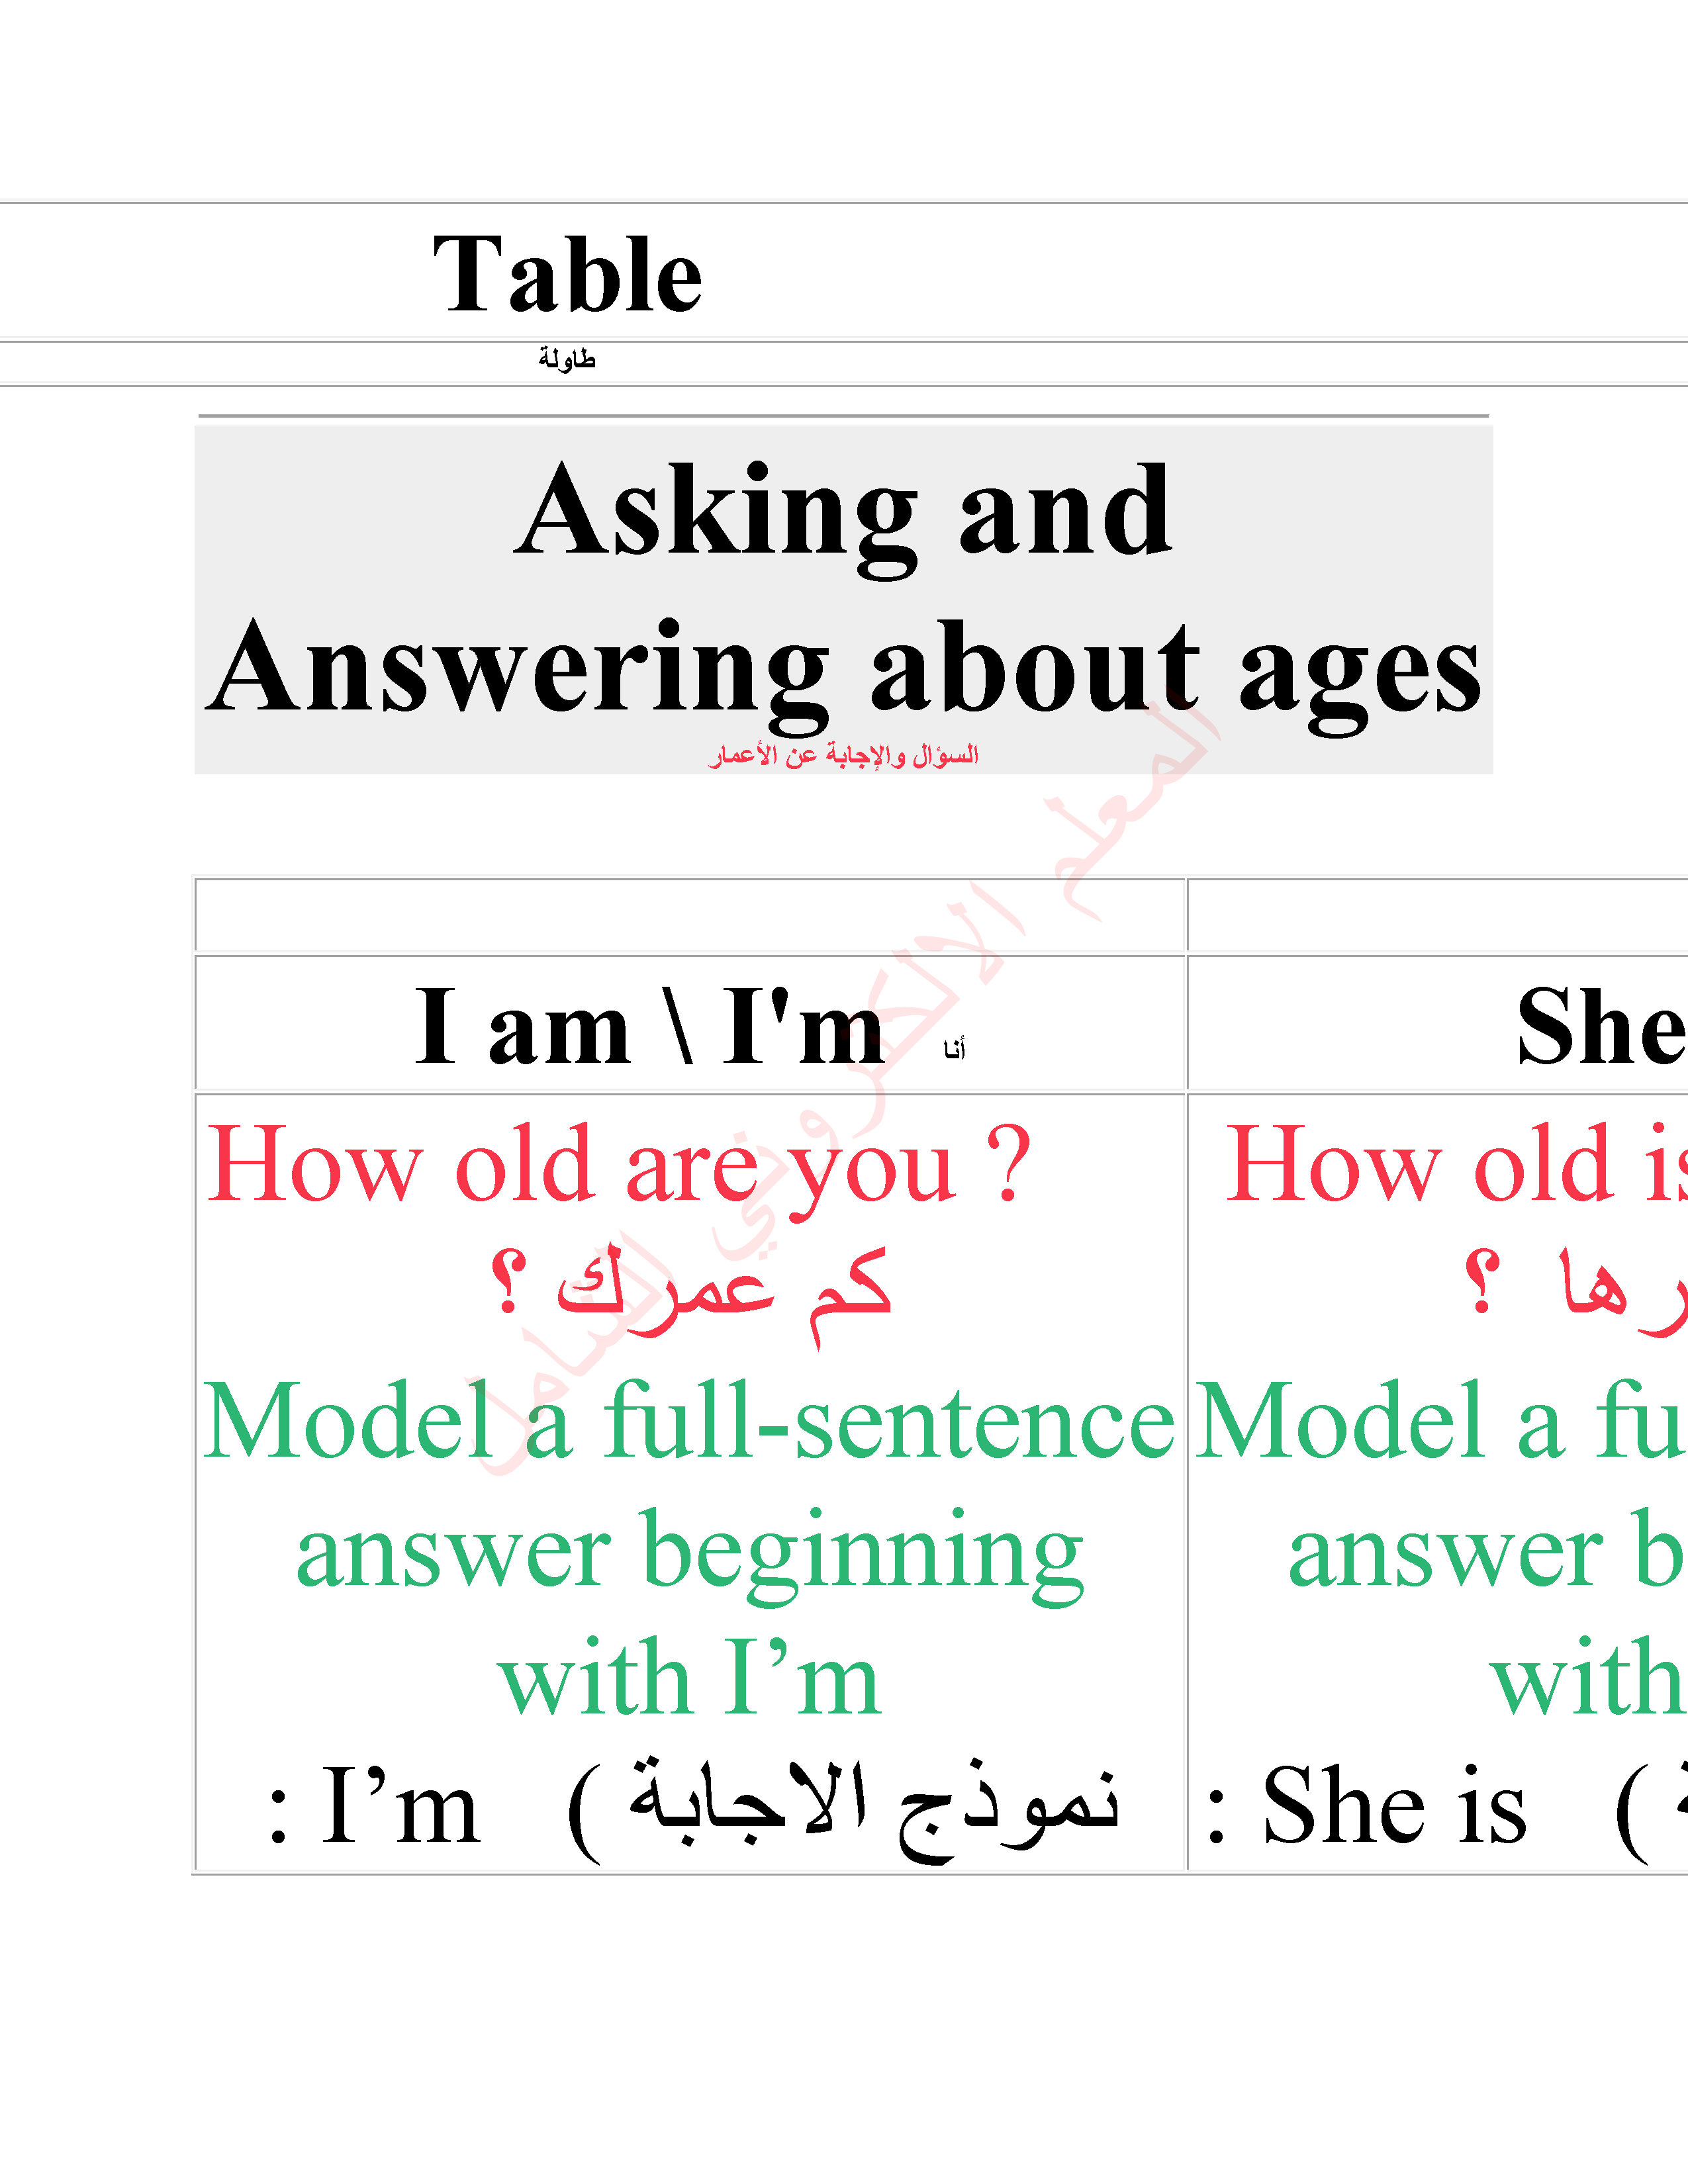The width and height of the screenshot is (1688, 2184).
Task: Click the black ": She is" answer text
Action: (1368, 1806)
